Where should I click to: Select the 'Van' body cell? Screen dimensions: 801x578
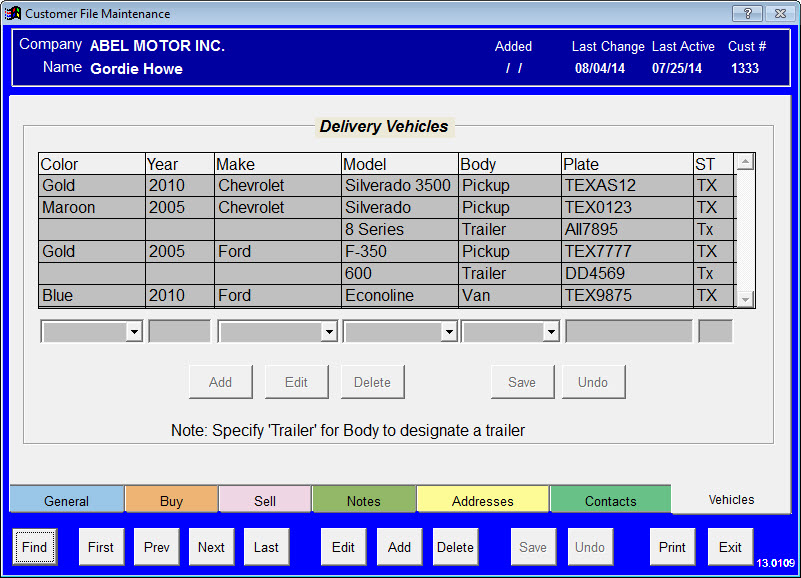click(510, 295)
